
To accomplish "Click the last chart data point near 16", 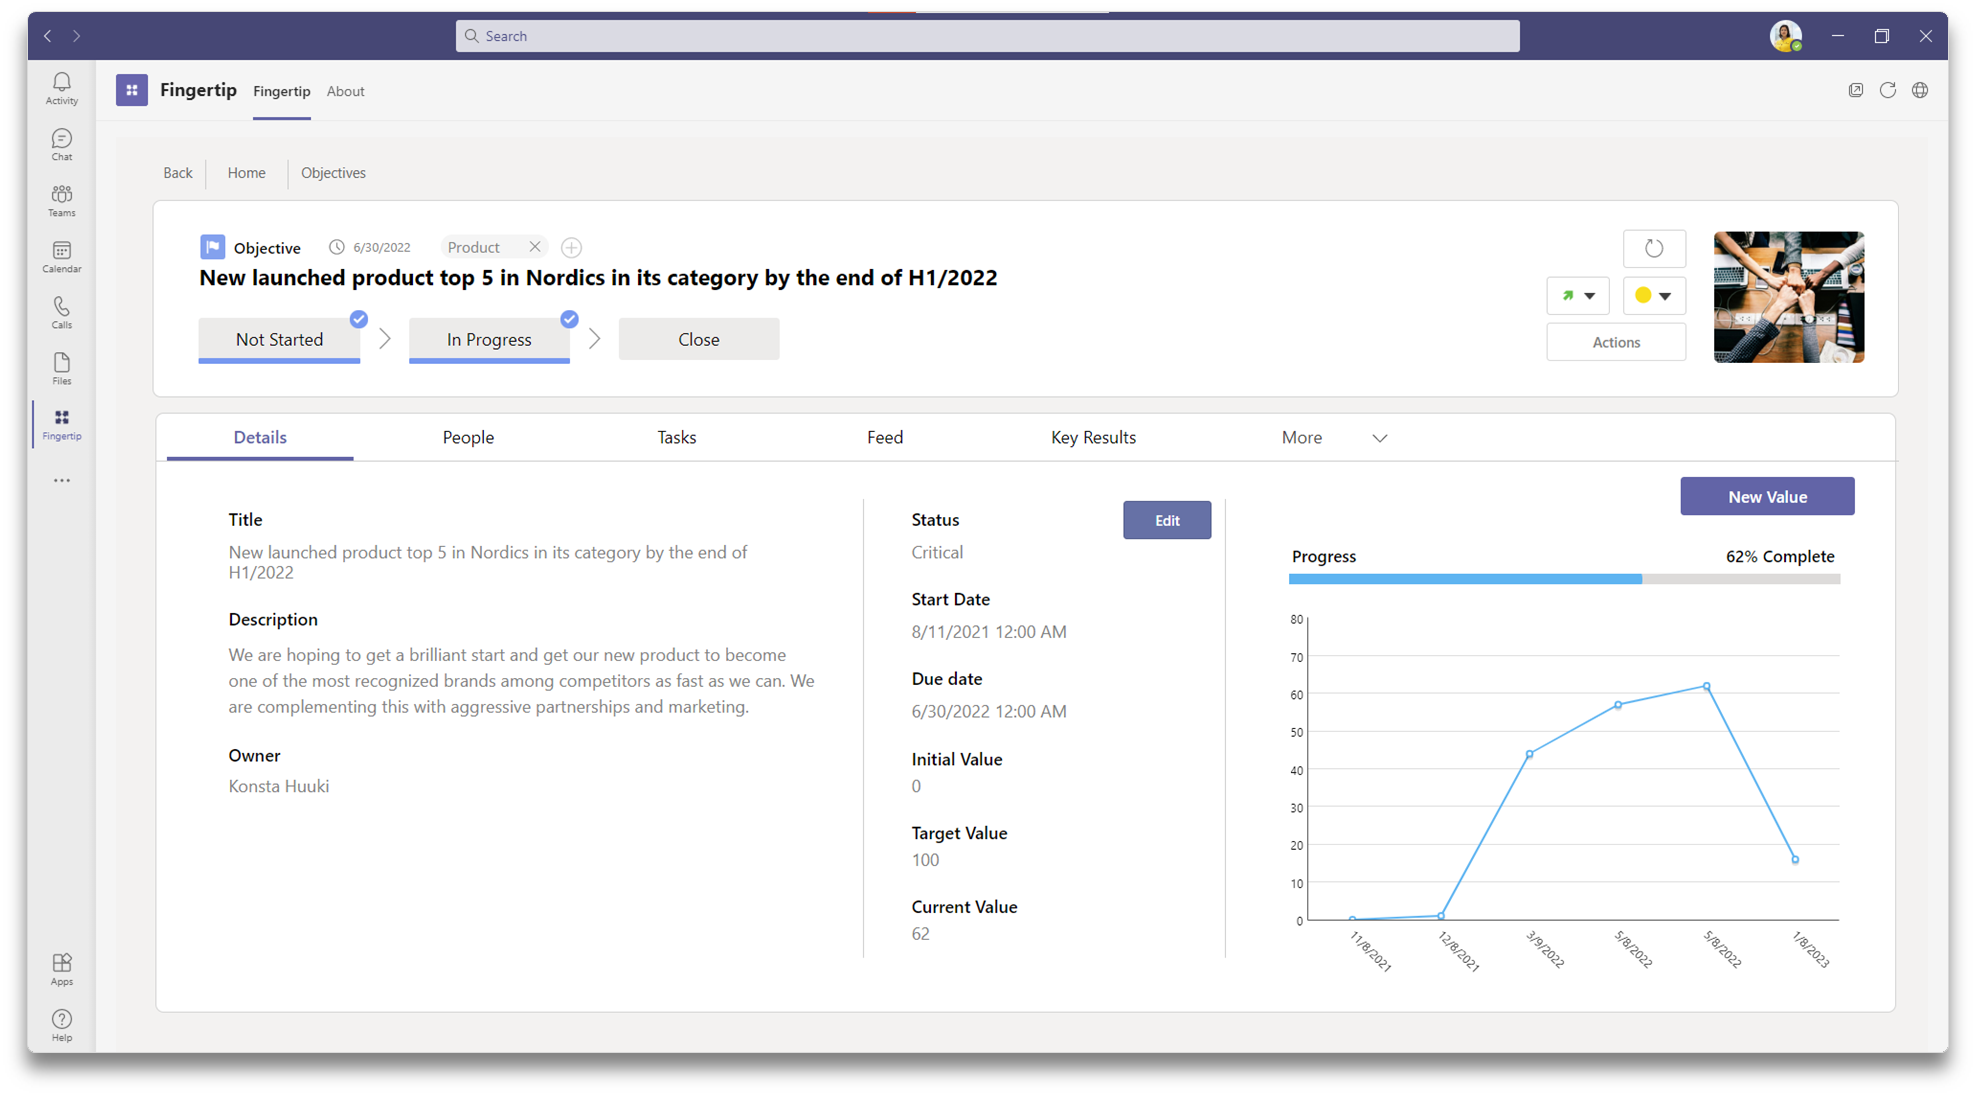I will (x=1795, y=859).
